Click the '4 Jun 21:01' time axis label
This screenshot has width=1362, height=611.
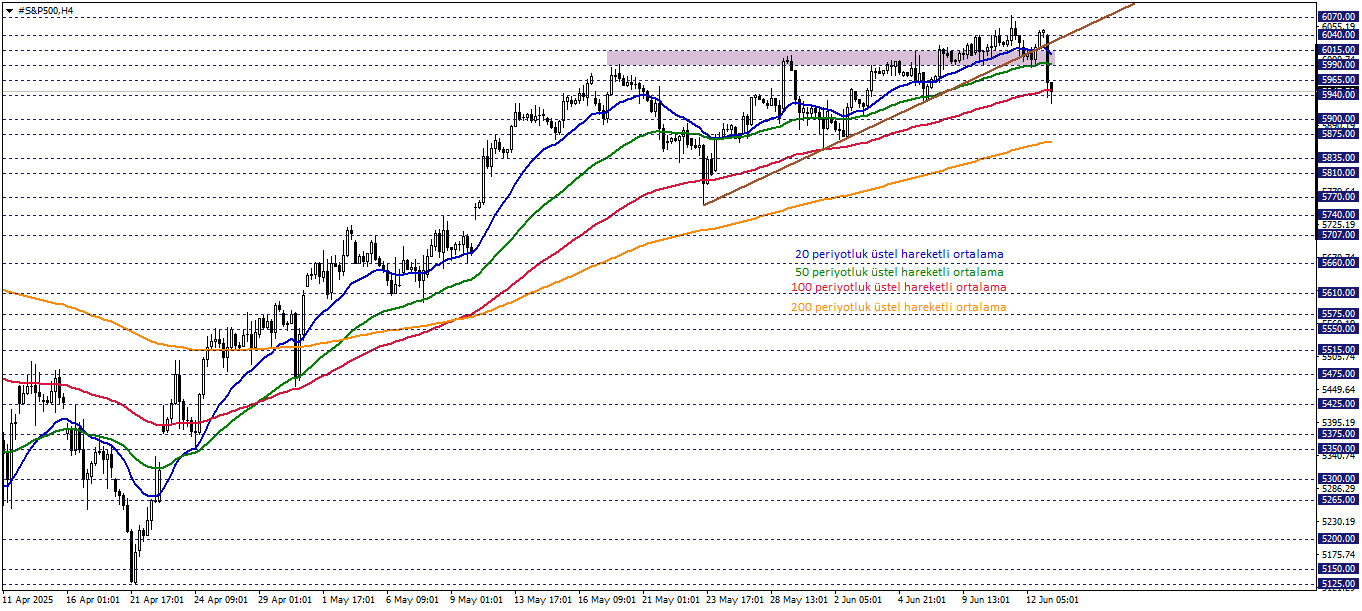[x=923, y=600]
